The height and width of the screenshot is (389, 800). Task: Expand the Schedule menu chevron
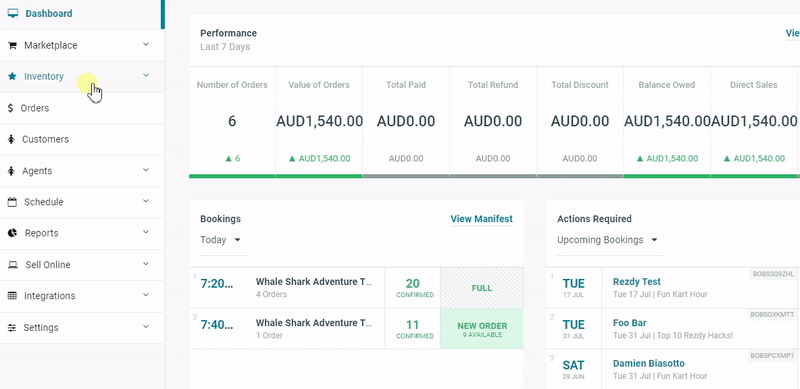146,201
